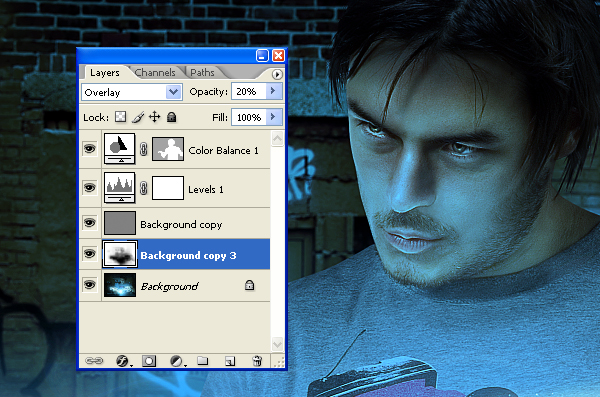Image resolution: width=600 pixels, height=397 pixels.
Task: Click the Levels 1 link chain
Action: pyautogui.click(x=143, y=188)
